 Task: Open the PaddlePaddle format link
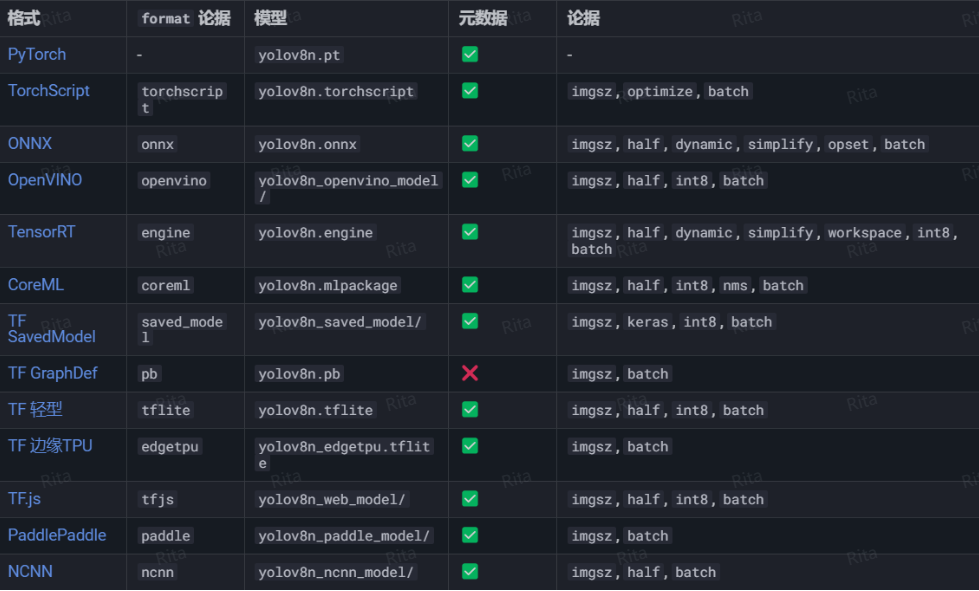[x=57, y=535]
